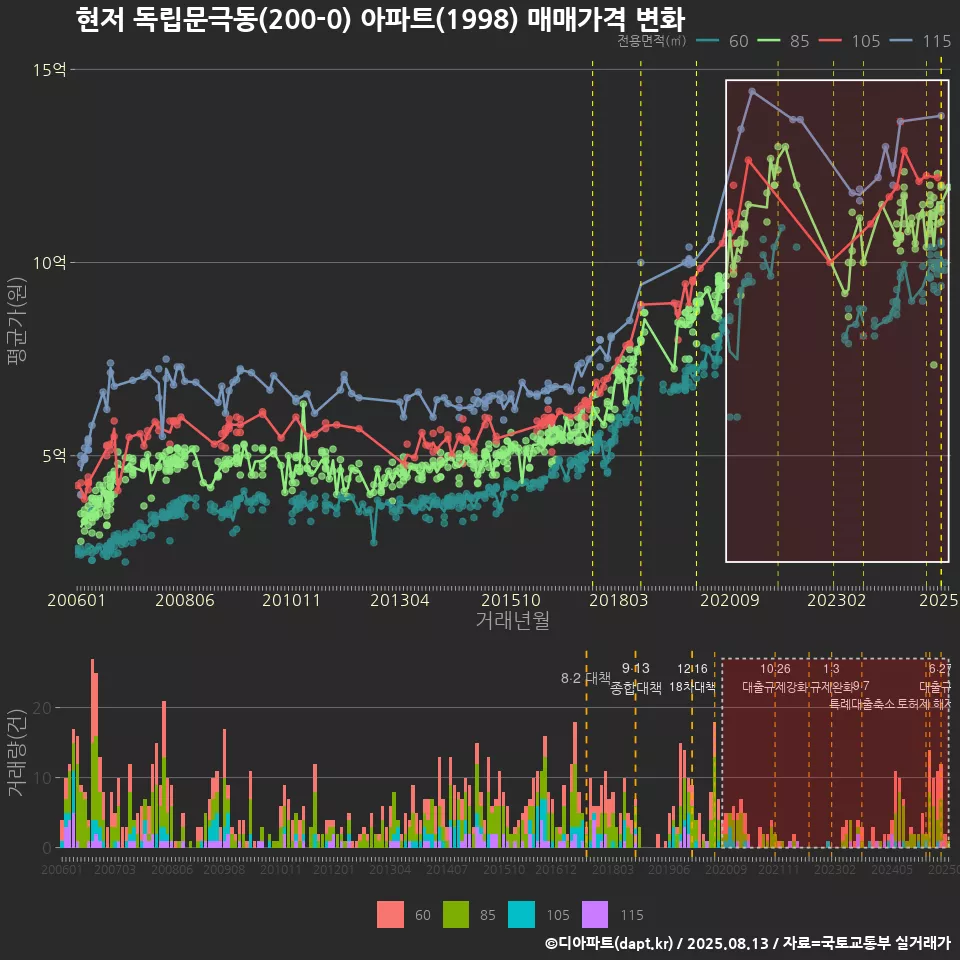Screen dimensions: 960x960
Task: Click volume chart tick label 200908
Action: pyautogui.click(x=224, y=869)
